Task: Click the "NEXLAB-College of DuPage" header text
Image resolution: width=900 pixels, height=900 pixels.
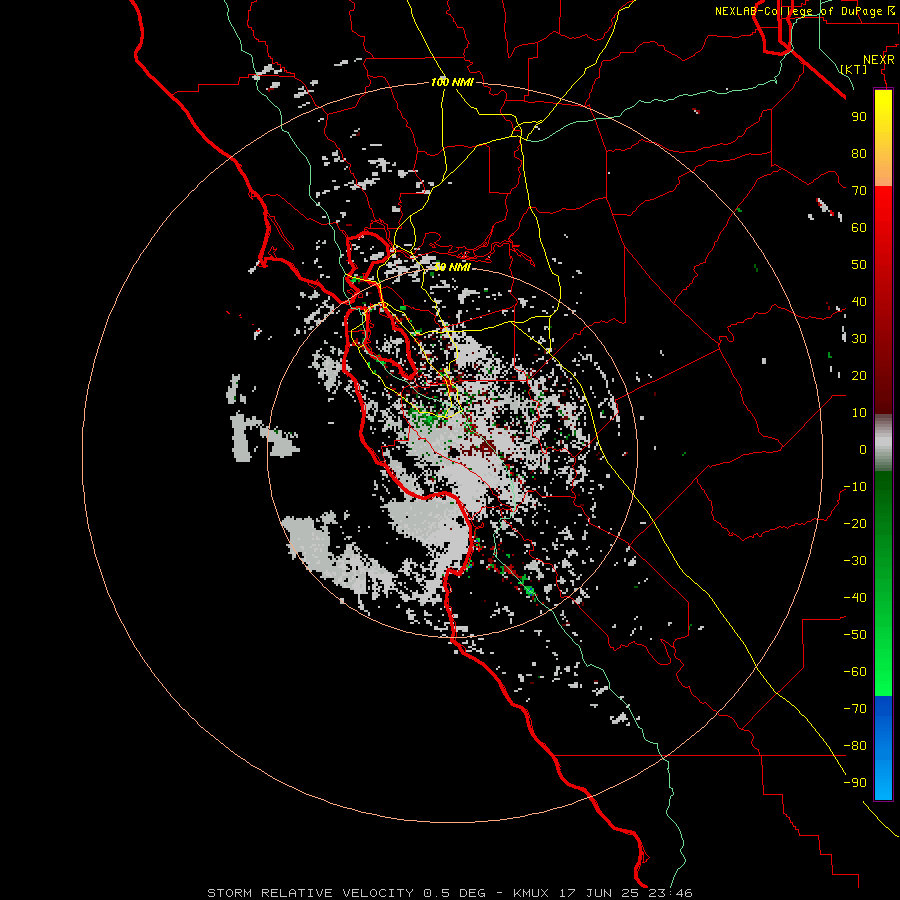Action: pyautogui.click(x=798, y=11)
